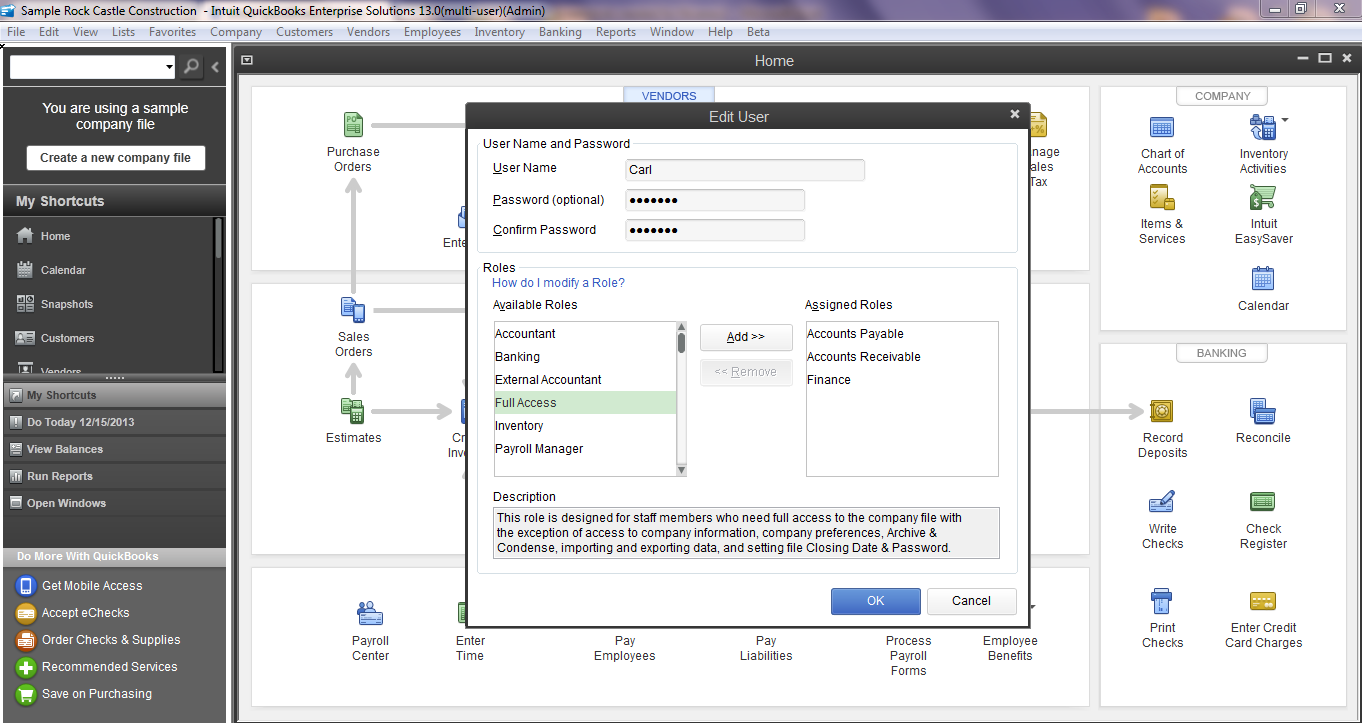Select Full Access role
The width and height of the screenshot is (1362, 723).
pos(585,403)
